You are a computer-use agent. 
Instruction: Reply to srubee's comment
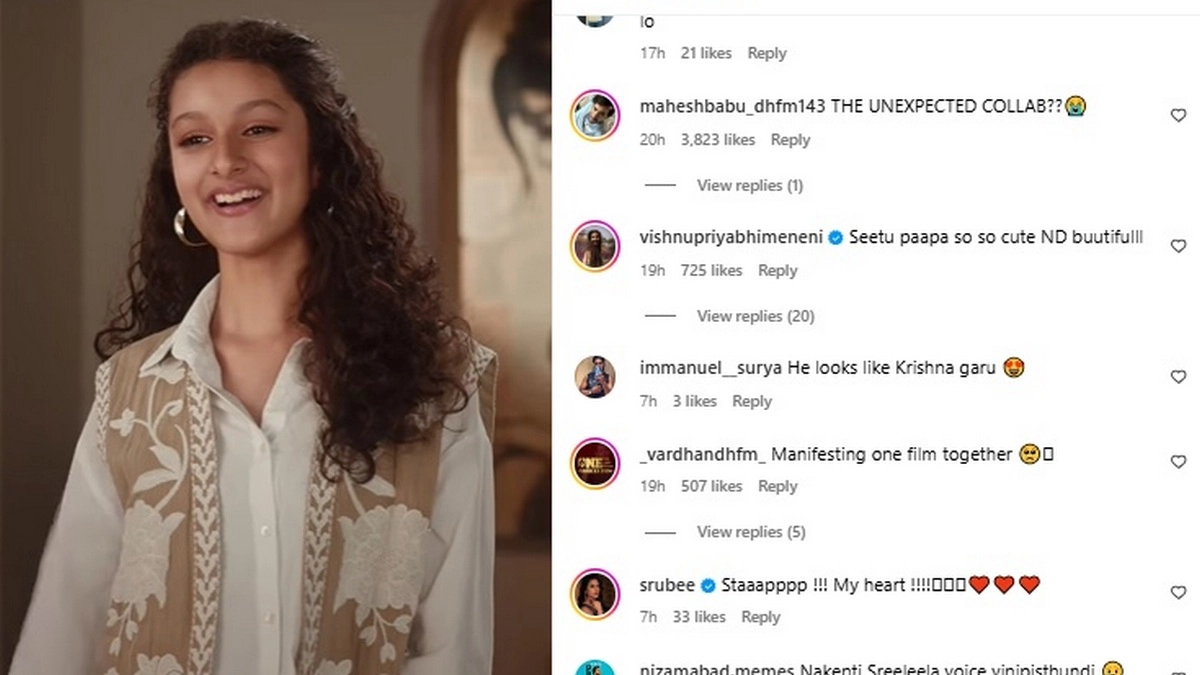click(x=760, y=617)
